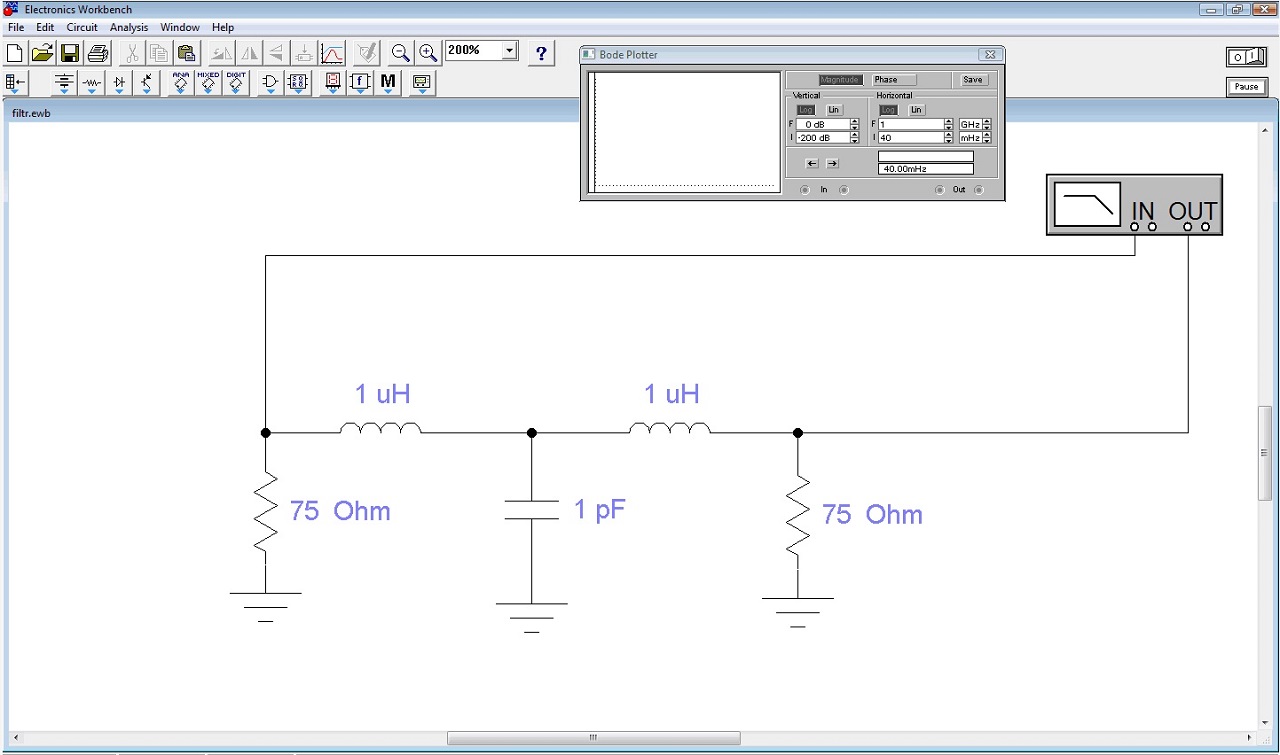Set Vertical axis to Lin scale
The height and width of the screenshot is (755, 1280).
pyautogui.click(x=833, y=110)
